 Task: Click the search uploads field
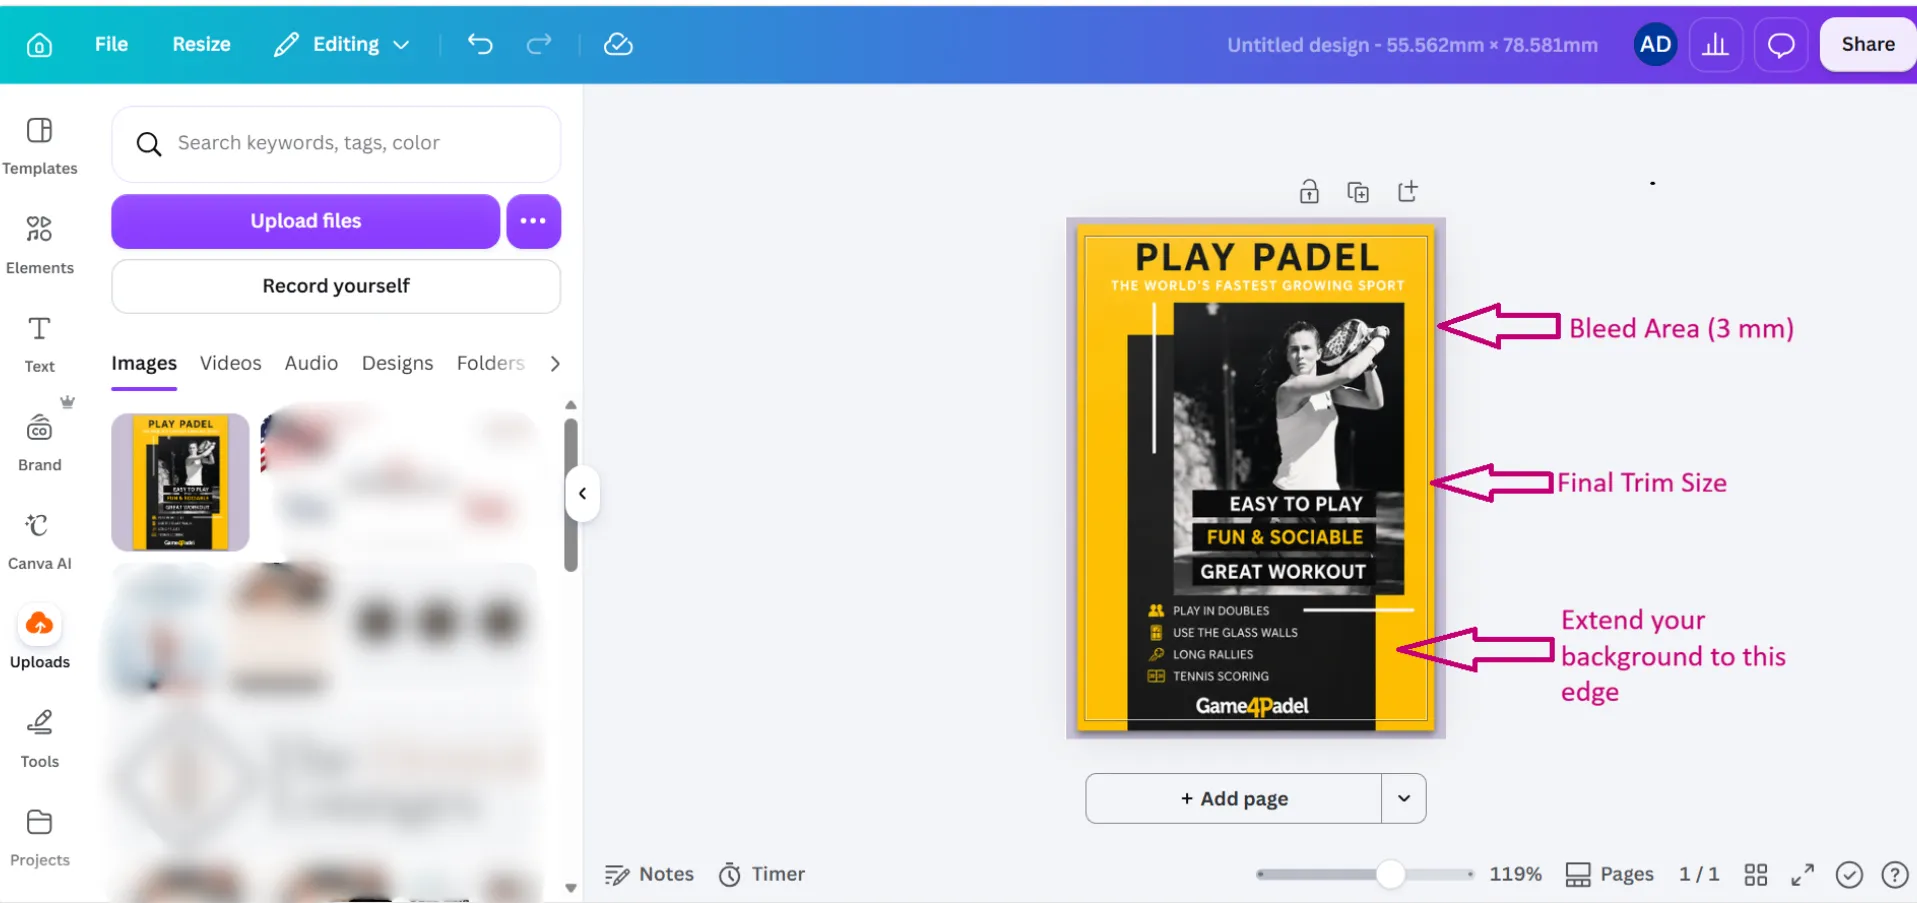coord(336,144)
